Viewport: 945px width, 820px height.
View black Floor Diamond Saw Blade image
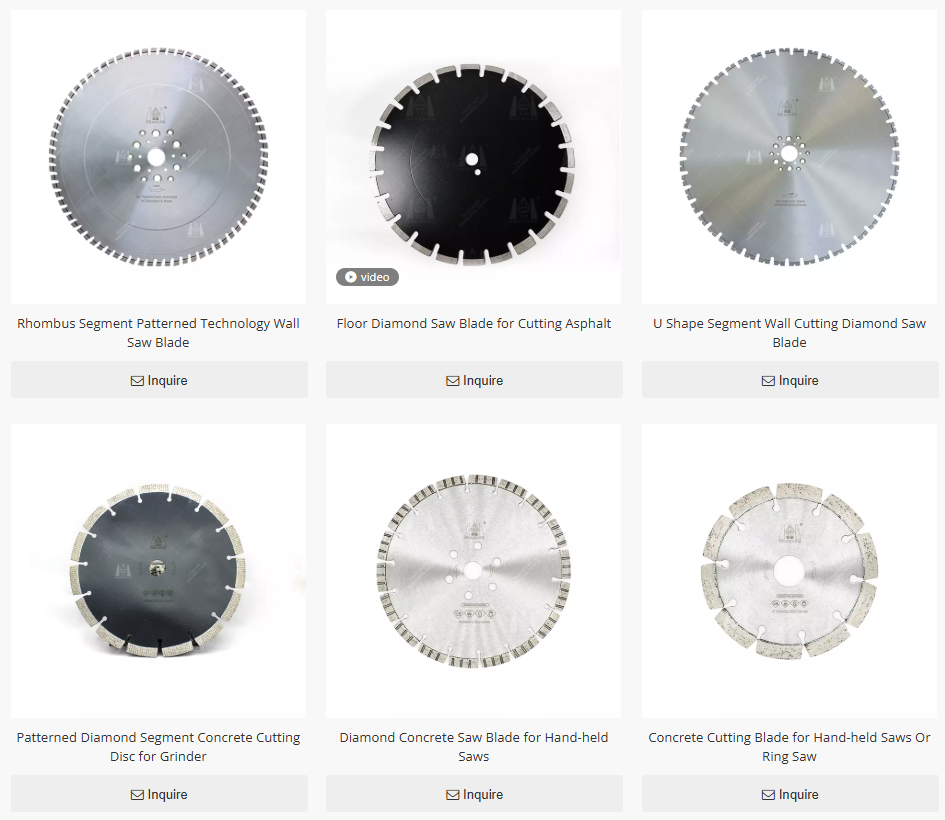[x=474, y=157]
